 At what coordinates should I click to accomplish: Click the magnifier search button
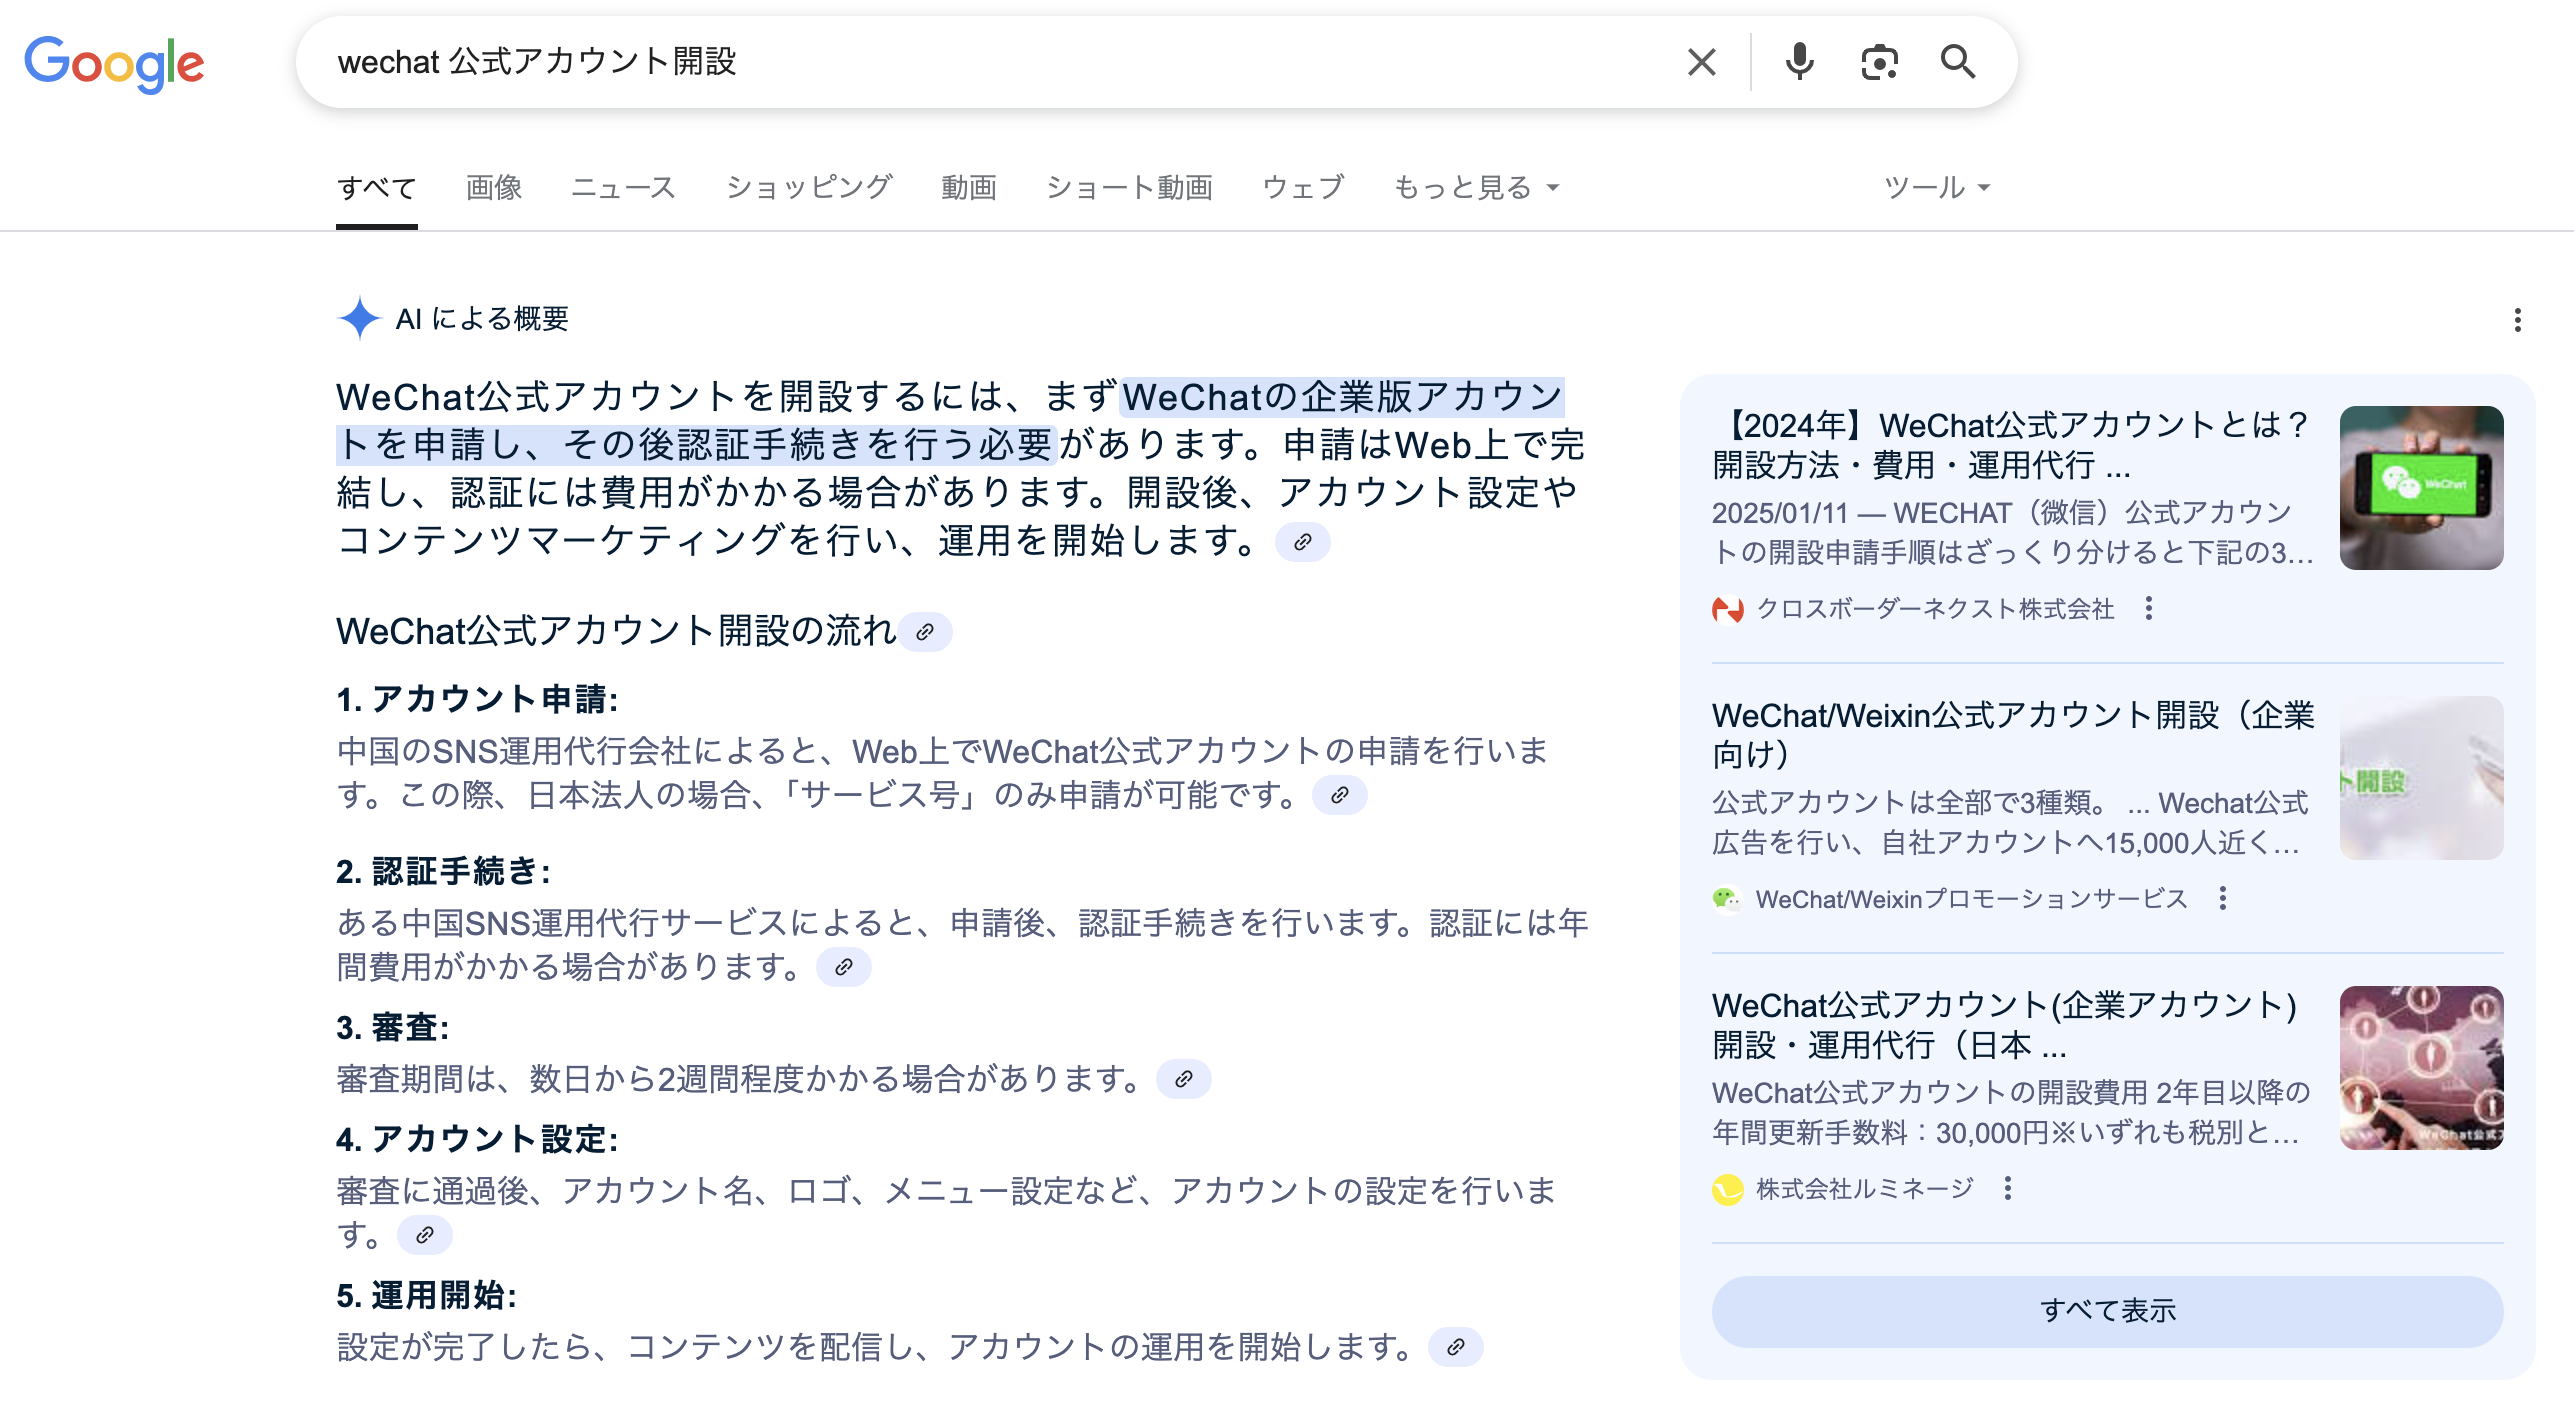point(1957,62)
